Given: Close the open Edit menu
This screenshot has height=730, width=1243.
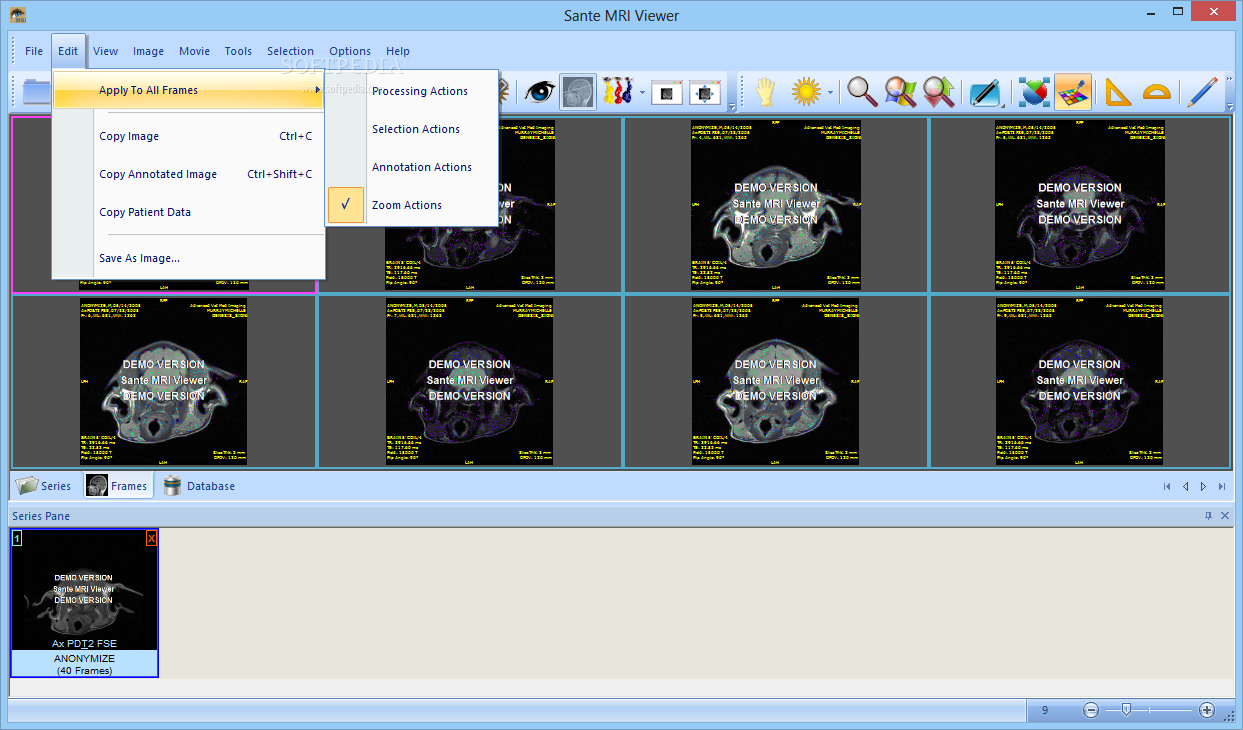Looking at the screenshot, I should (x=68, y=51).
